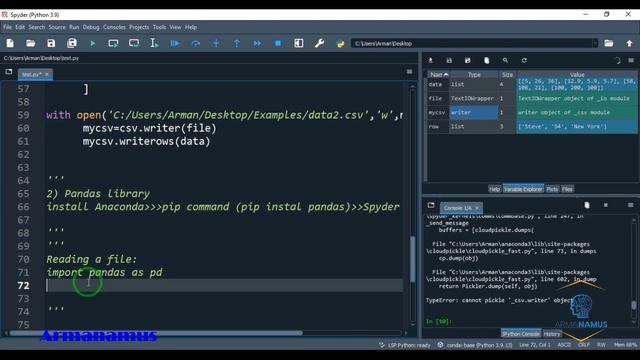The width and height of the screenshot is (640, 360).
Task: Click the editor's horizontal scrollbar thumb
Action: pyautogui.click(x=156, y=333)
